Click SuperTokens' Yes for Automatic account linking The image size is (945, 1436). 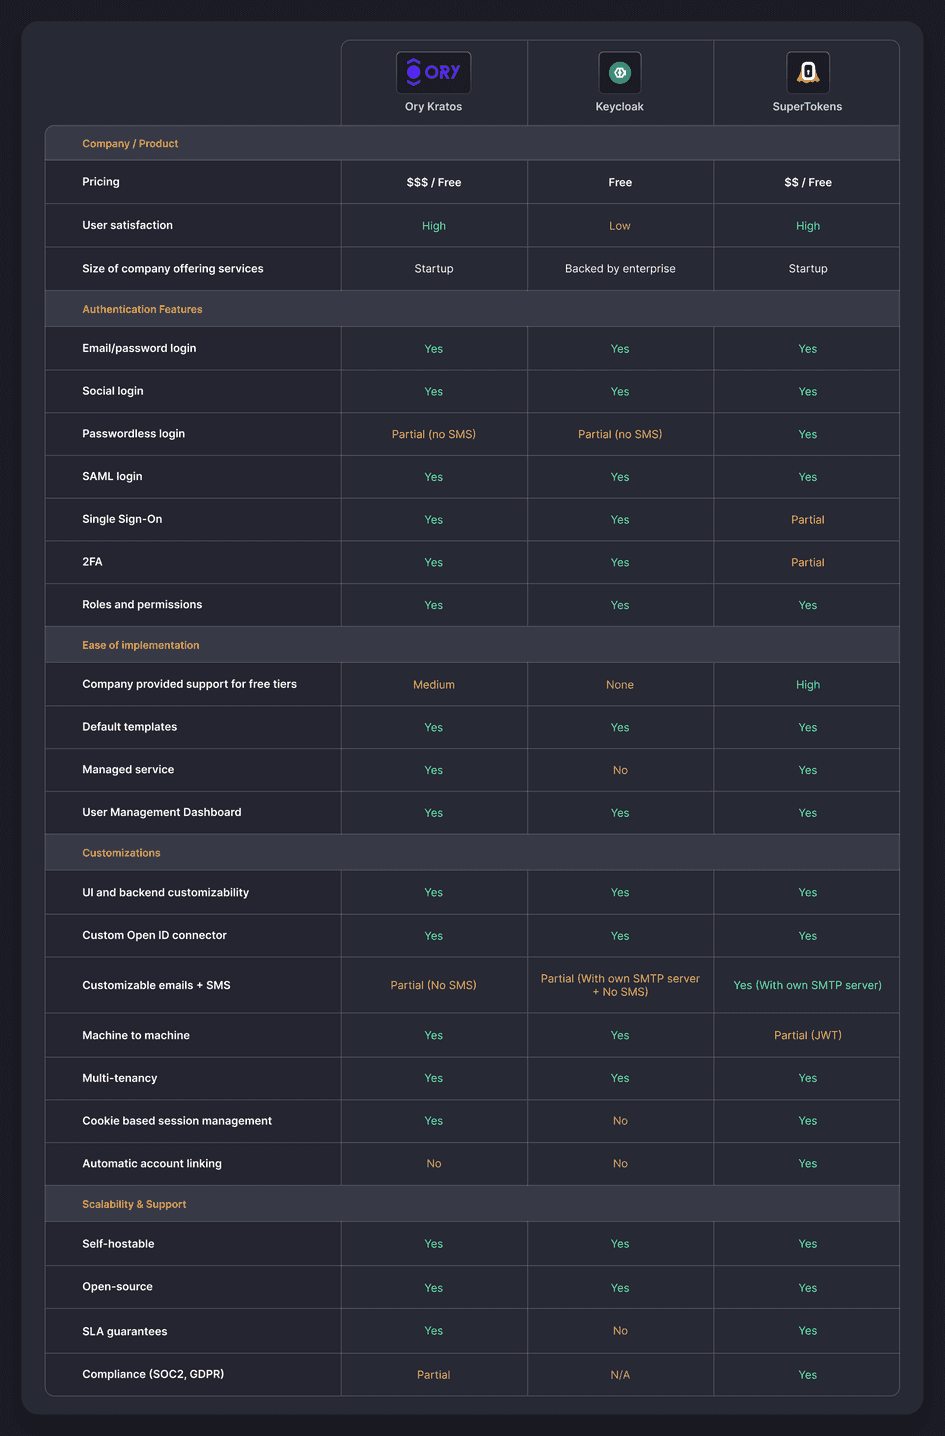point(807,1163)
